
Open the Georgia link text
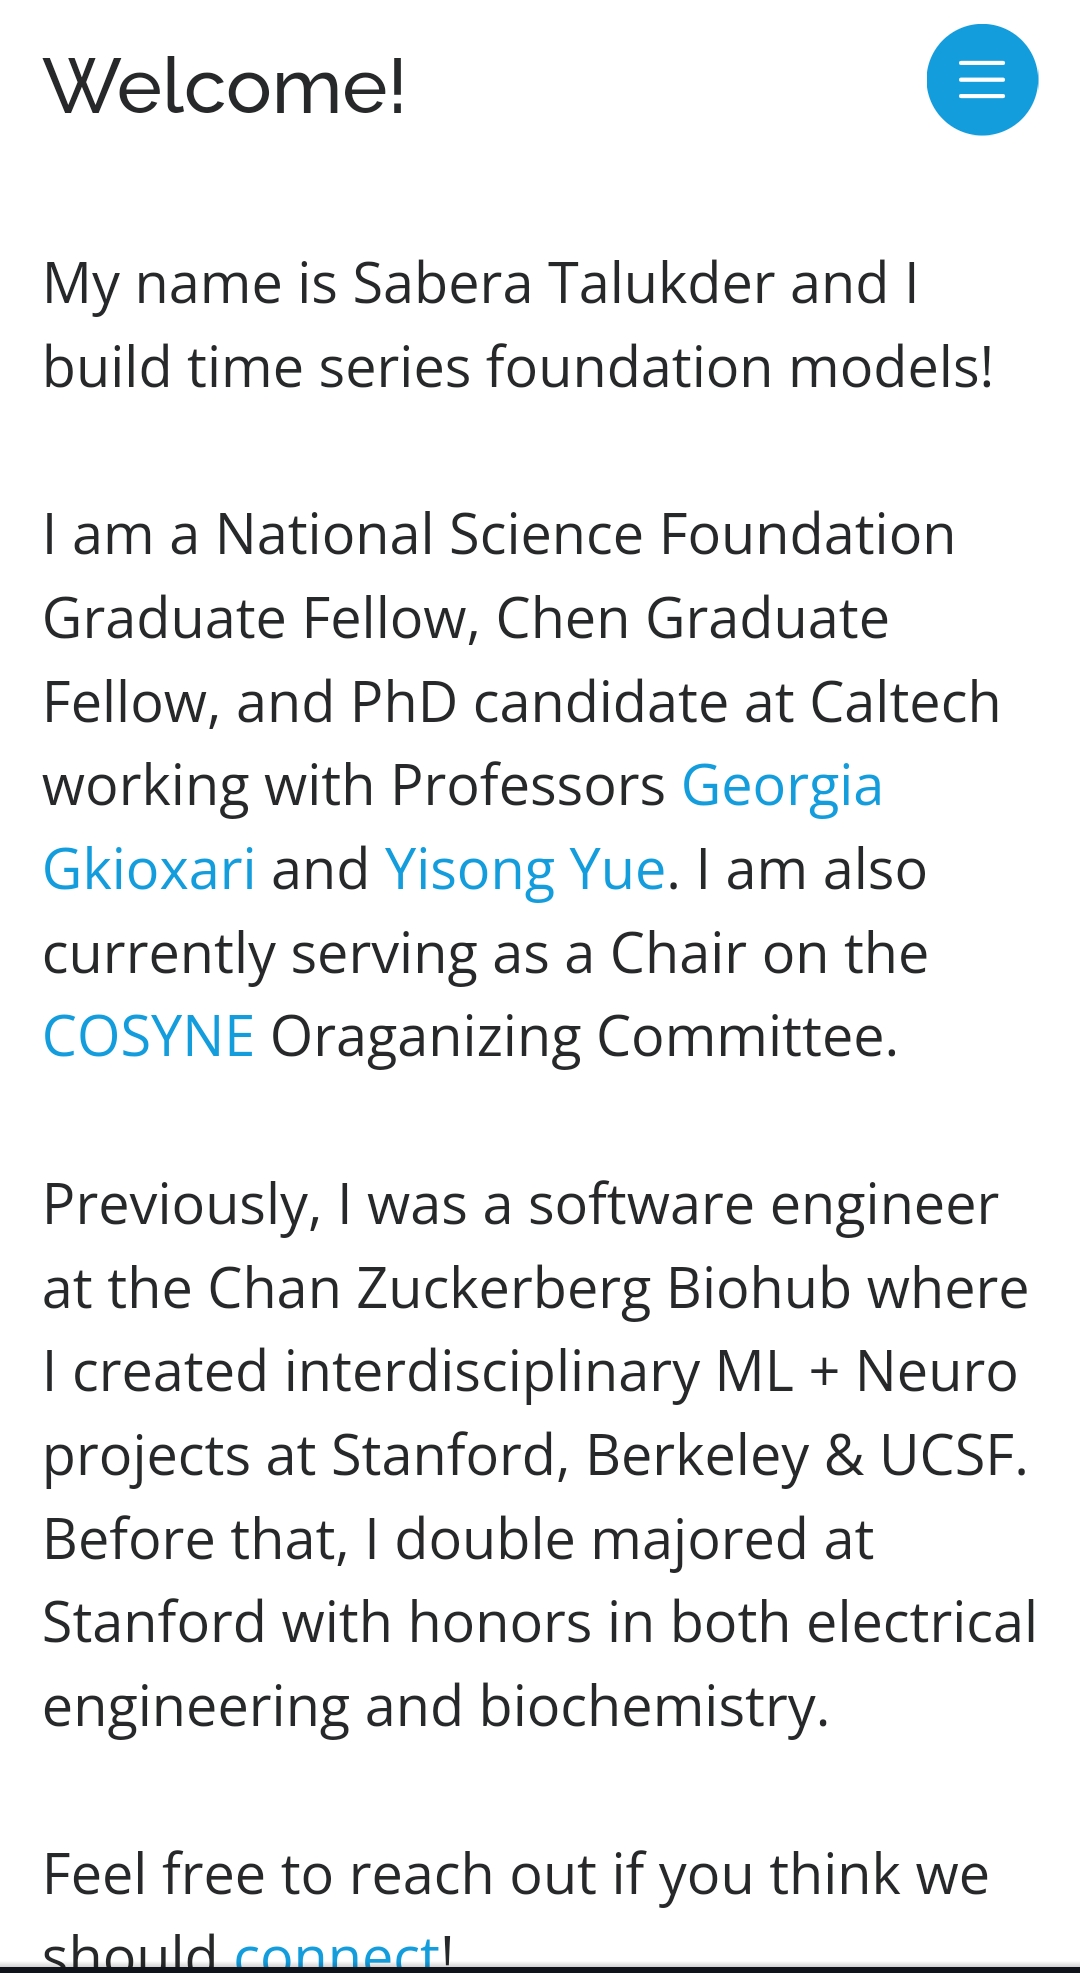pyautogui.click(x=782, y=786)
